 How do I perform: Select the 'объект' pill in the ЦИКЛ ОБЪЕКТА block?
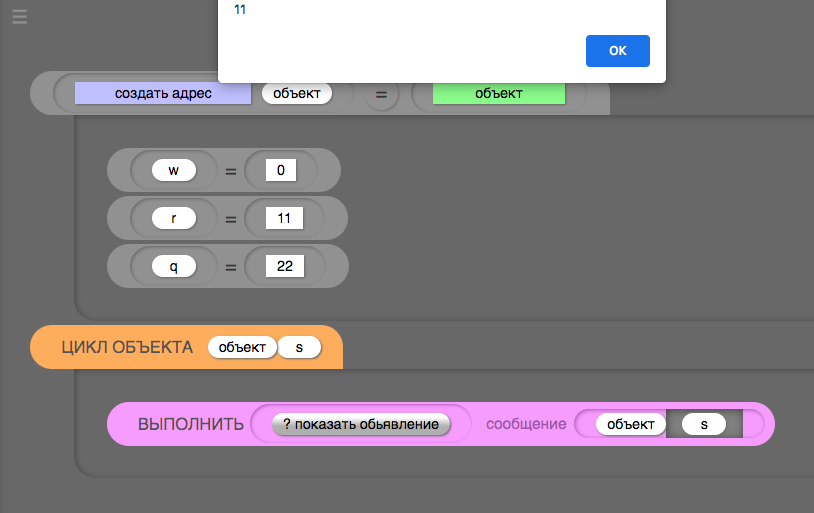pos(242,347)
